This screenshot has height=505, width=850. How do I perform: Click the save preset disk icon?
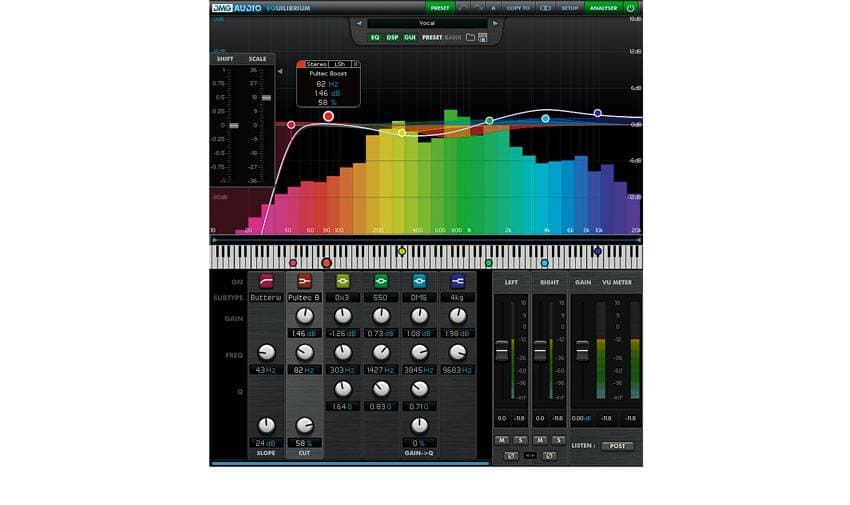[482, 37]
